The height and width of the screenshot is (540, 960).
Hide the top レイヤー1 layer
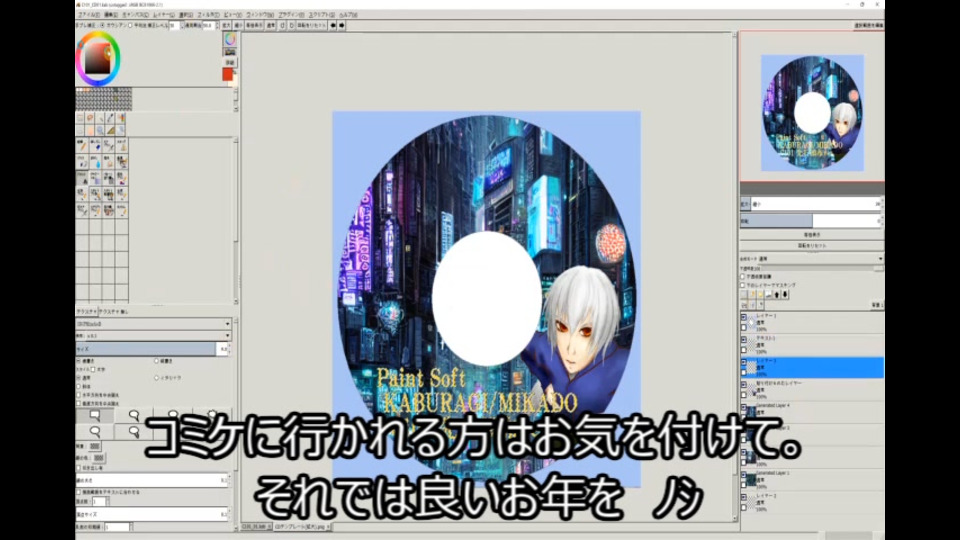[744, 317]
